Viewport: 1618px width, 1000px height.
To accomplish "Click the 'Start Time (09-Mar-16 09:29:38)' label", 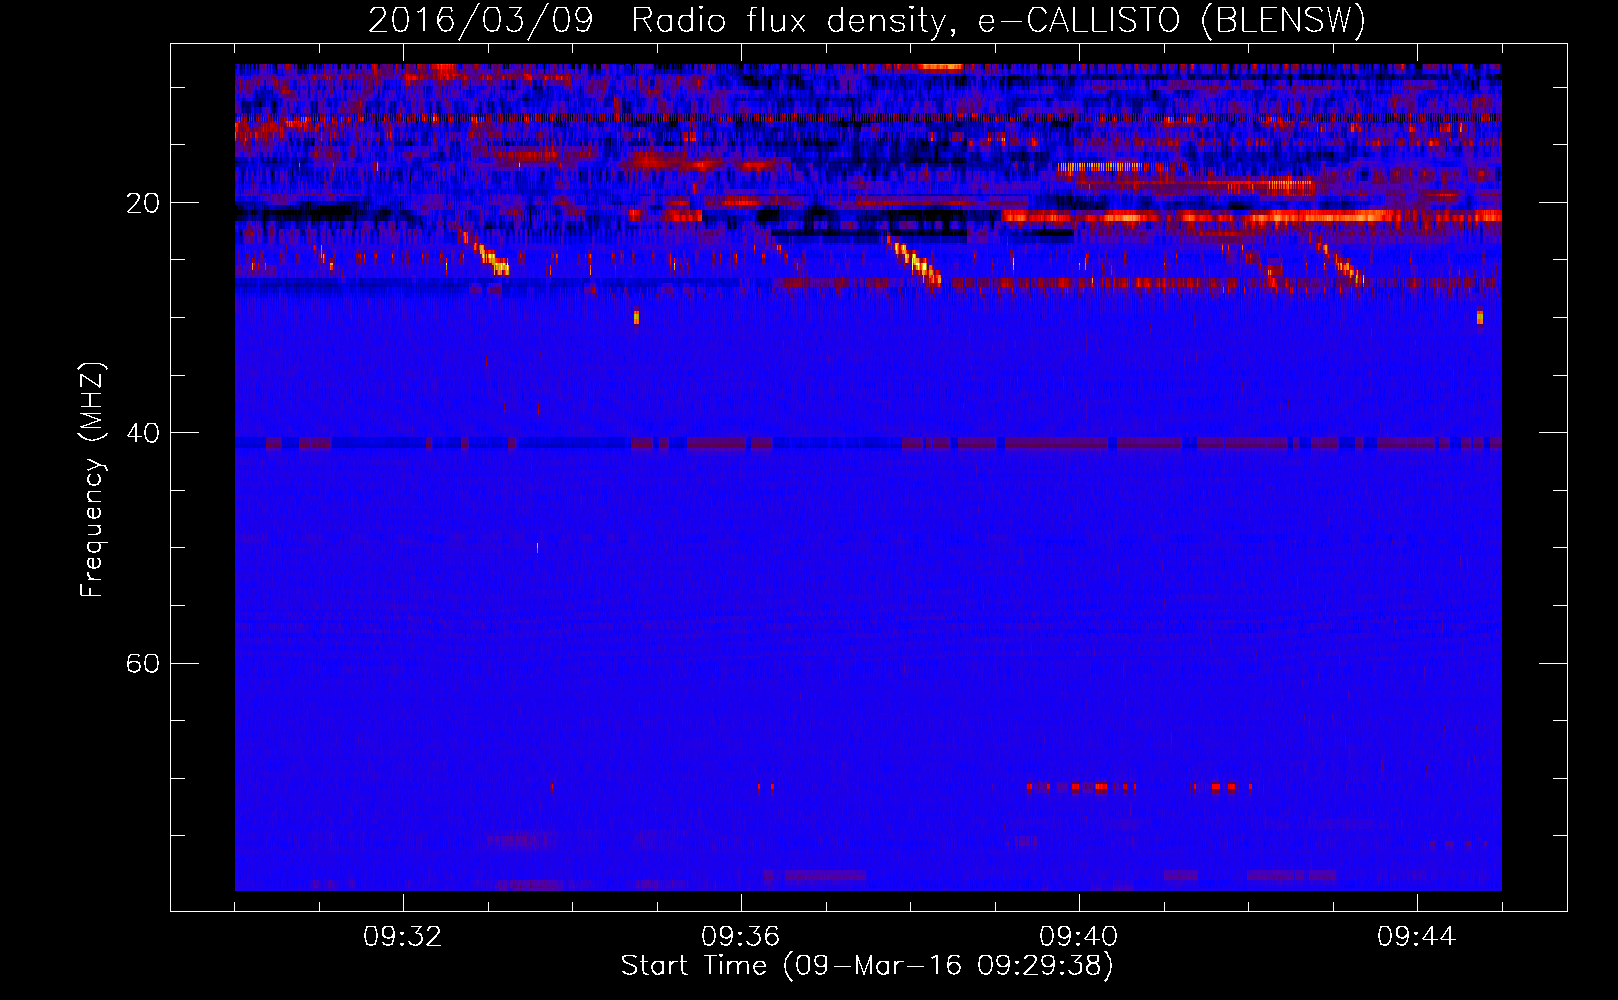I will pos(867,966).
